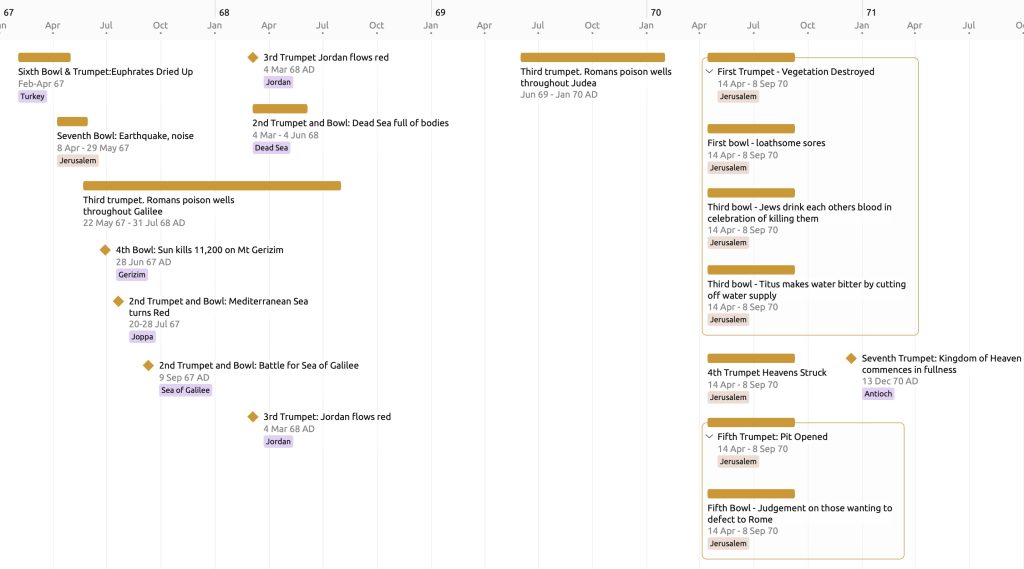The width and height of the screenshot is (1024, 569).
Task: Click the Turkey location tag
Action: (32, 96)
